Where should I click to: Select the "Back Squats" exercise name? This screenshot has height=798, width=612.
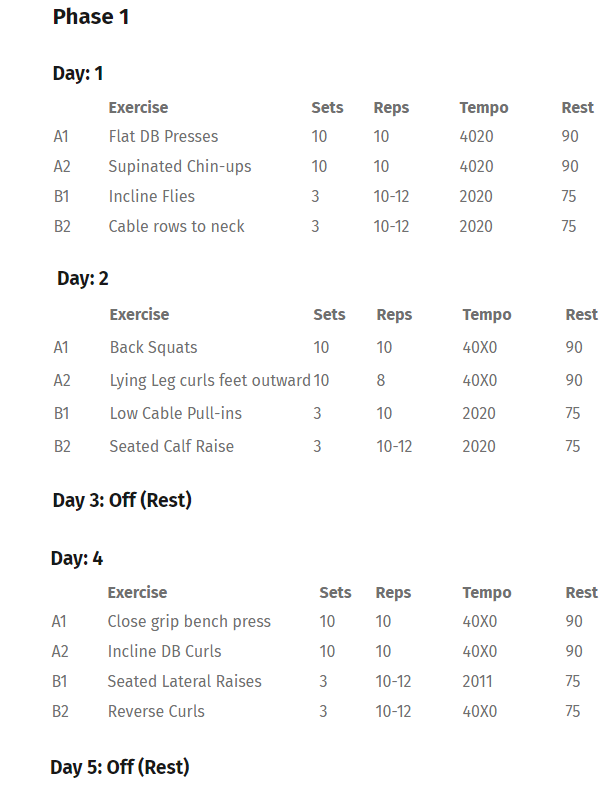[154, 348]
